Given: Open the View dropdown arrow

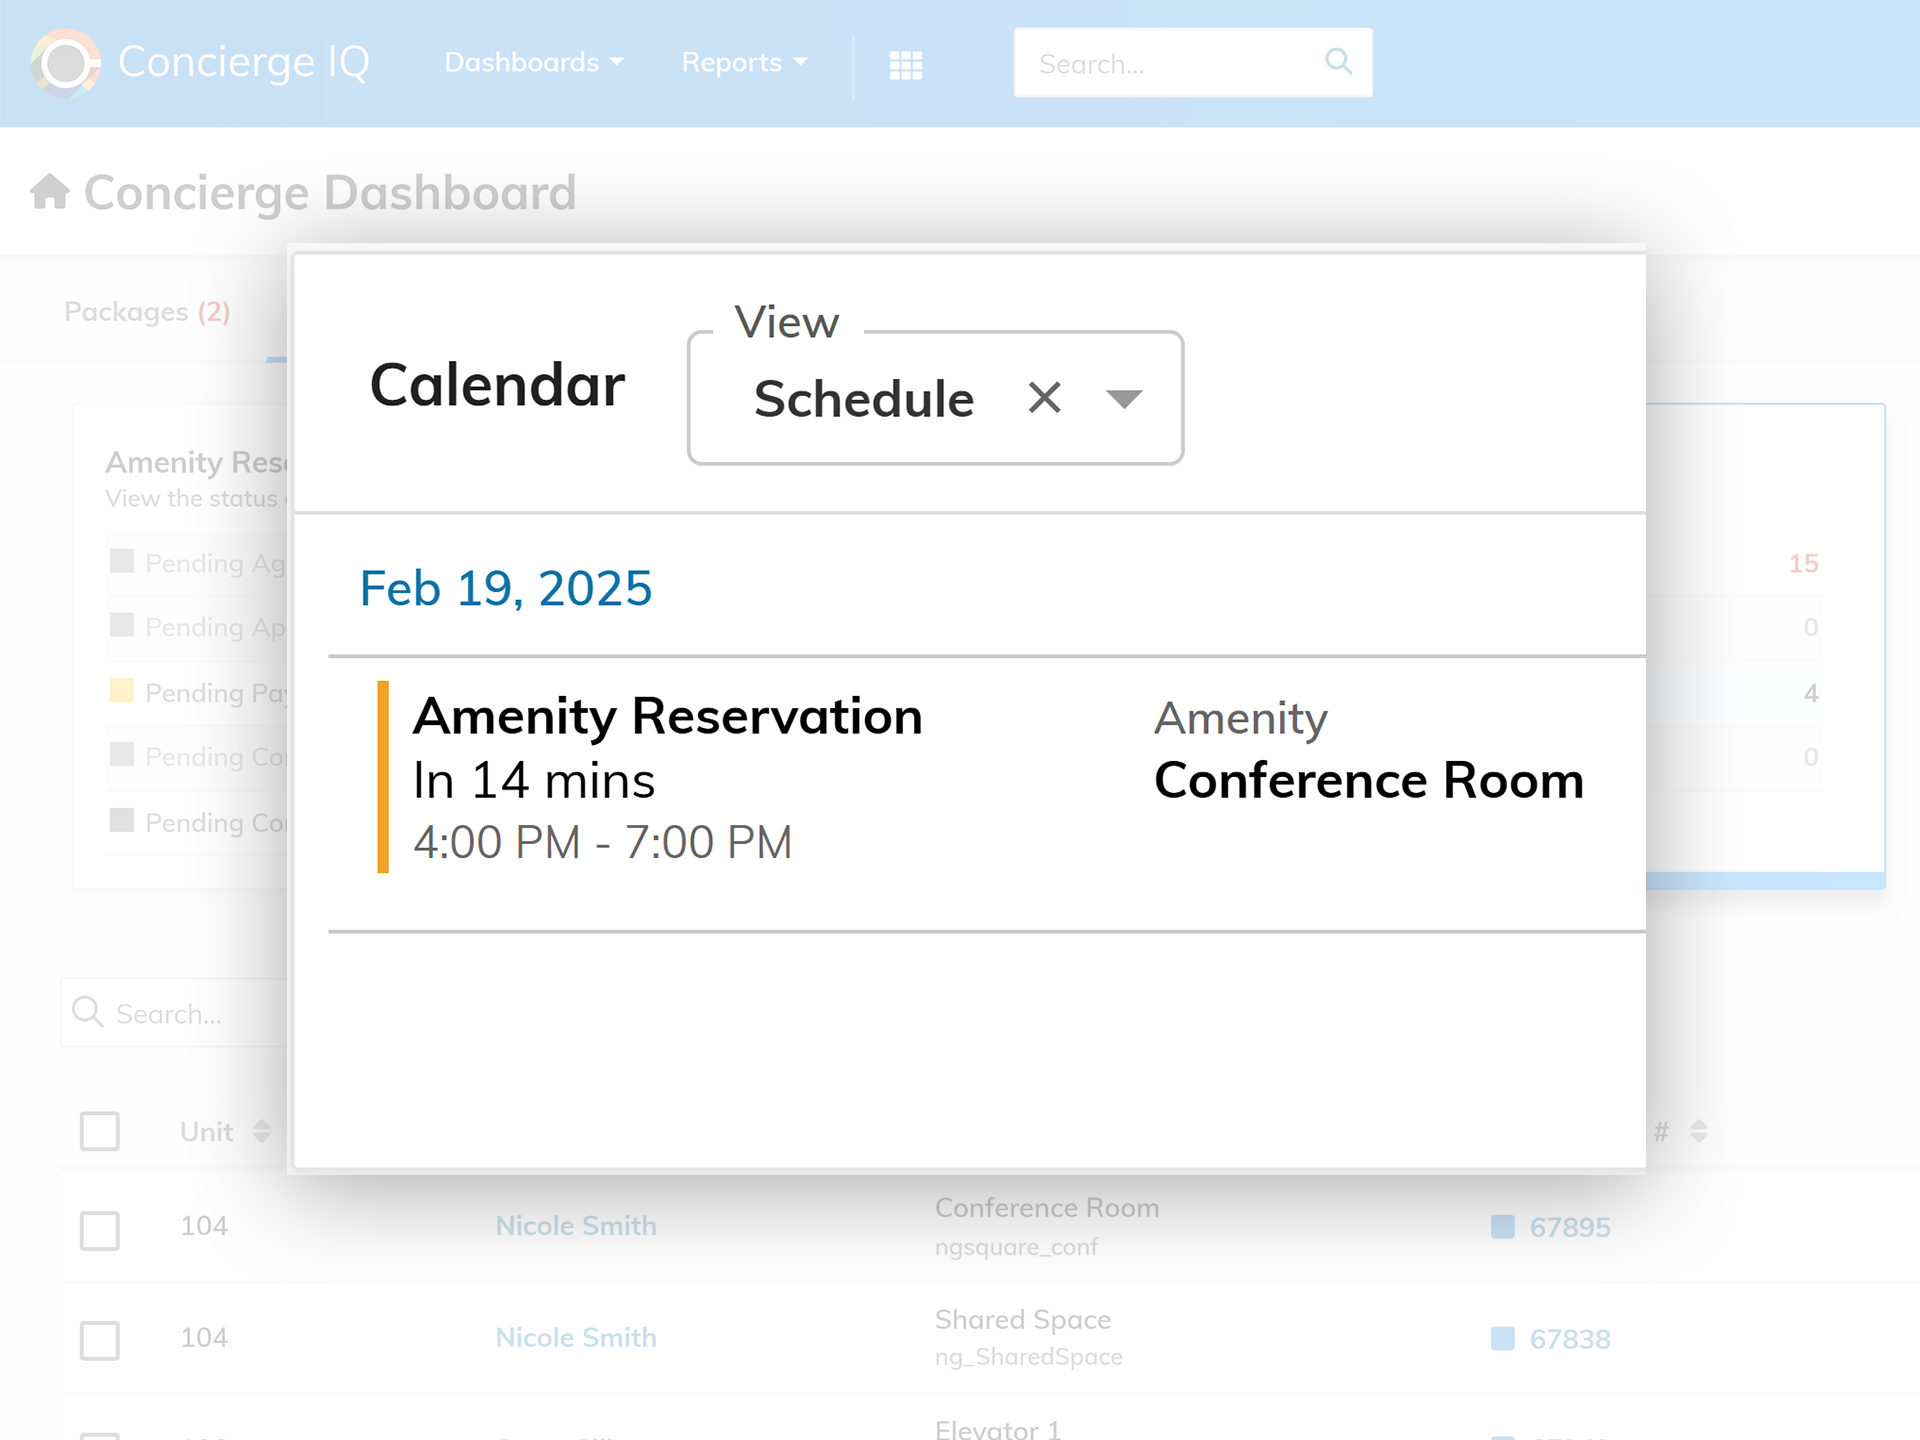Looking at the screenshot, I should pos(1124,398).
